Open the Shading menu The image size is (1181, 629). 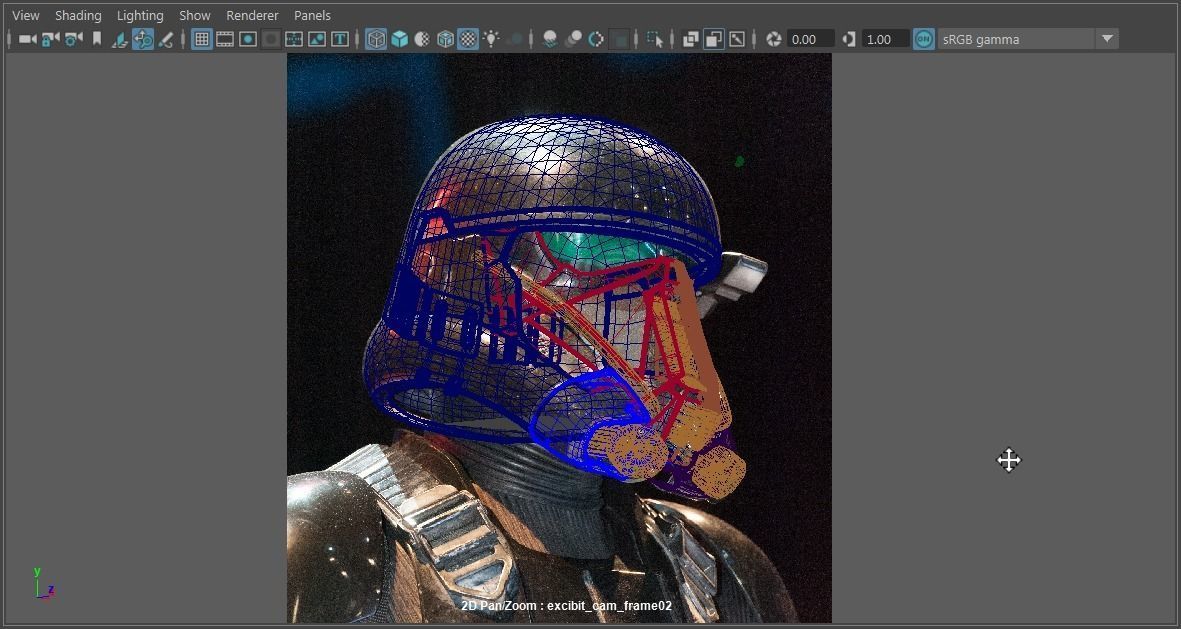pos(78,15)
